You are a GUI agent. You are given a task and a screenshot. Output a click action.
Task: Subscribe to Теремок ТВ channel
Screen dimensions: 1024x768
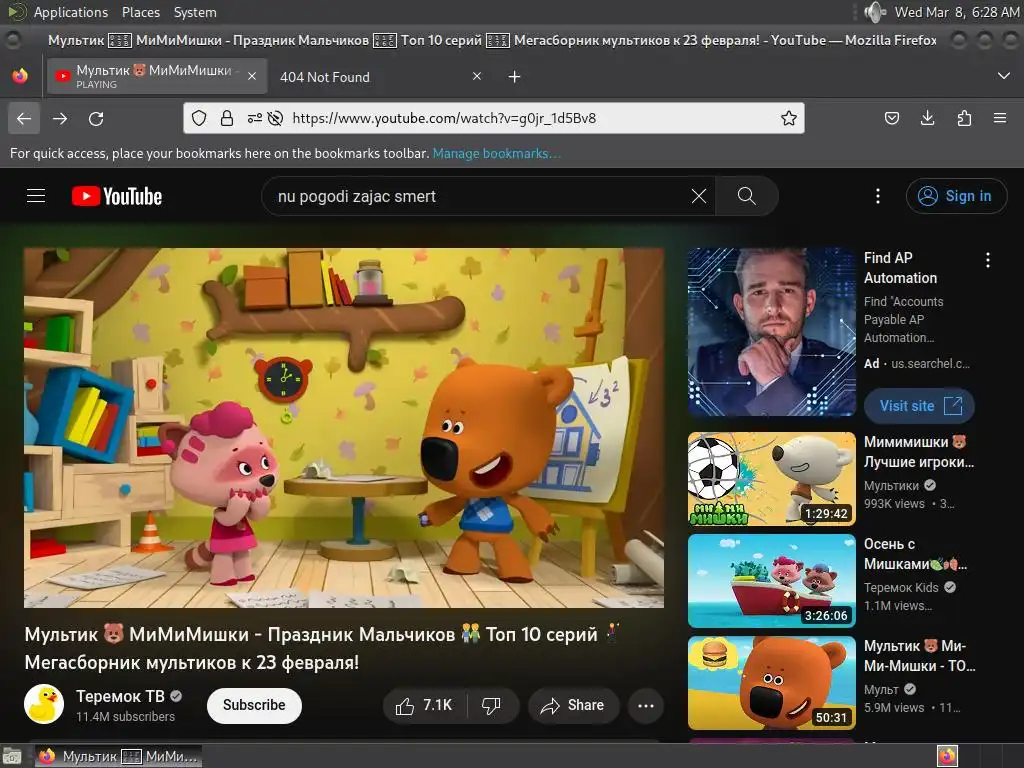click(x=254, y=705)
